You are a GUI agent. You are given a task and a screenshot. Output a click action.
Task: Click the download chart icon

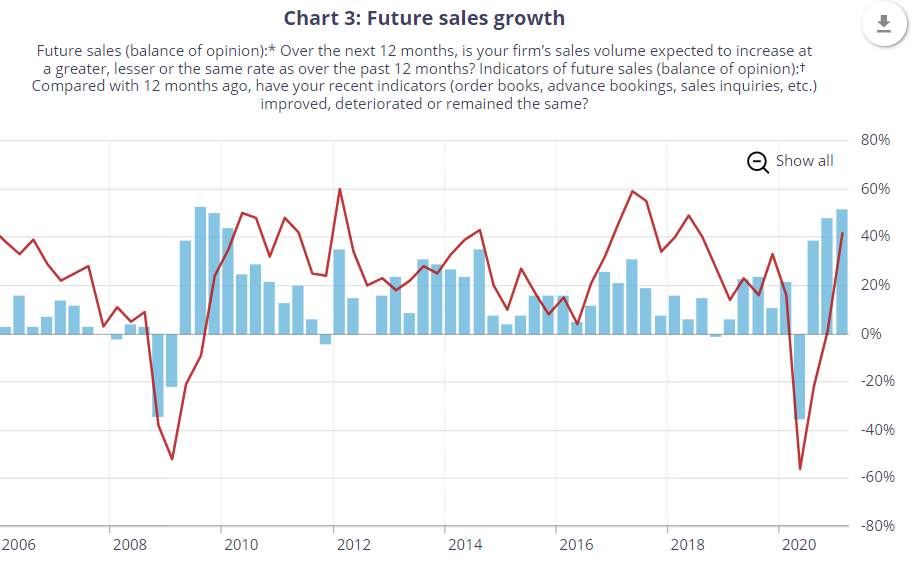883,25
